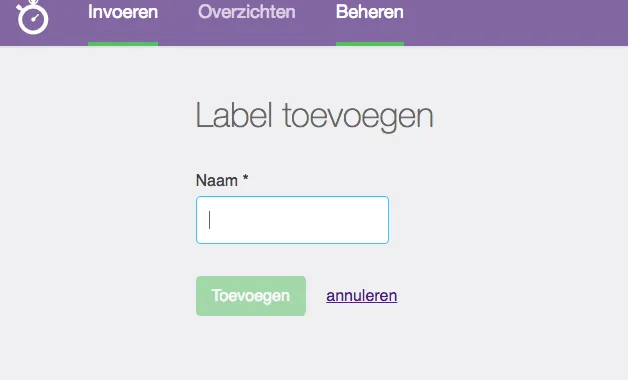Click the green underline beneath Beheren

point(370,44)
